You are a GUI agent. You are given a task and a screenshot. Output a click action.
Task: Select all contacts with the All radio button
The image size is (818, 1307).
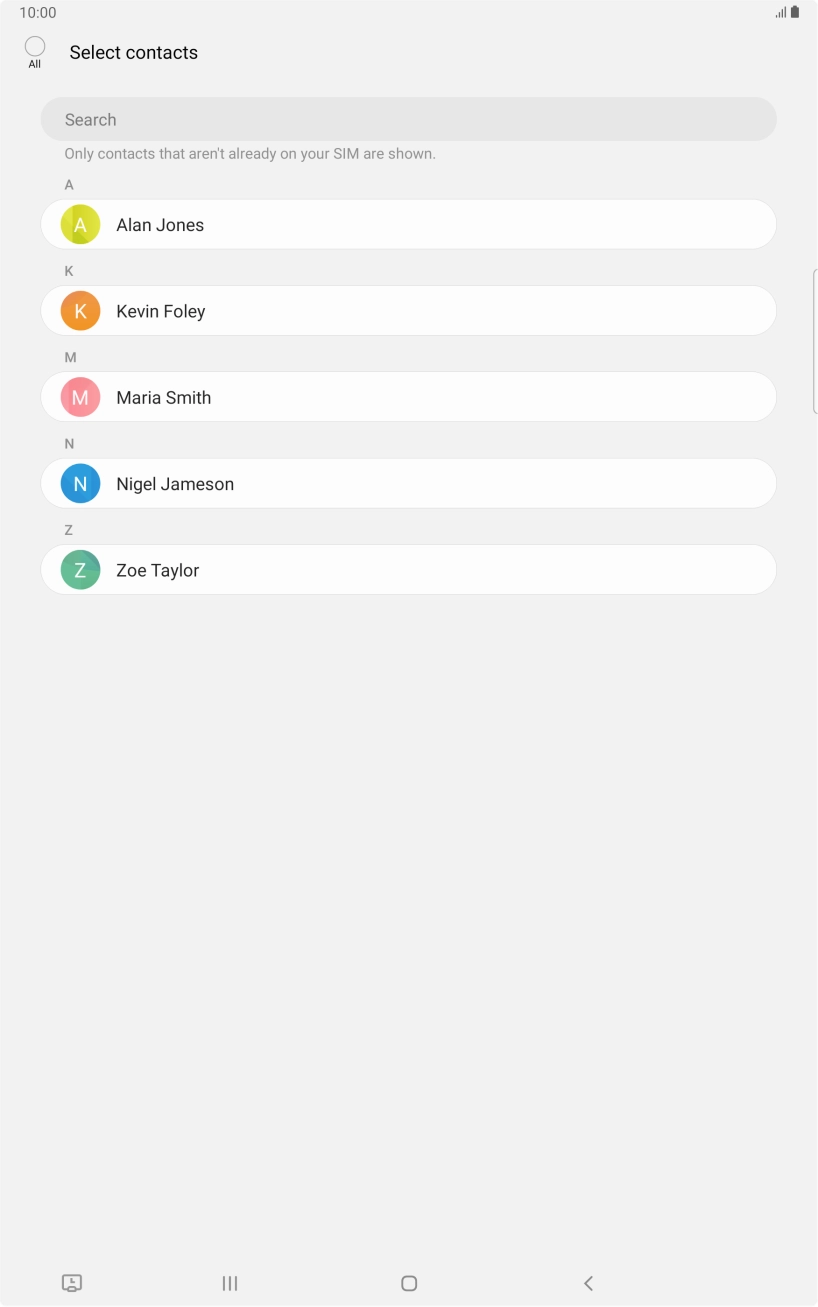(35, 47)
